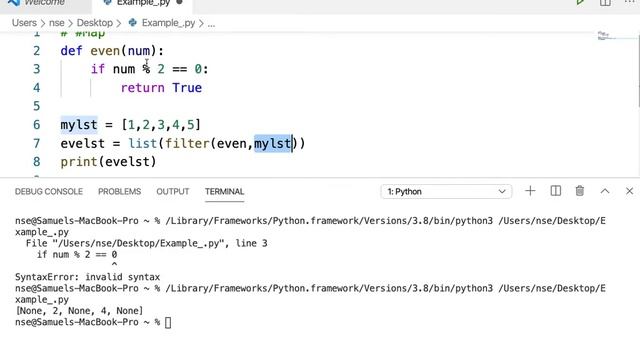640x360 pixels.
Task: Click 'if num % 2 == 0:' line
Action: pos(149,69)
